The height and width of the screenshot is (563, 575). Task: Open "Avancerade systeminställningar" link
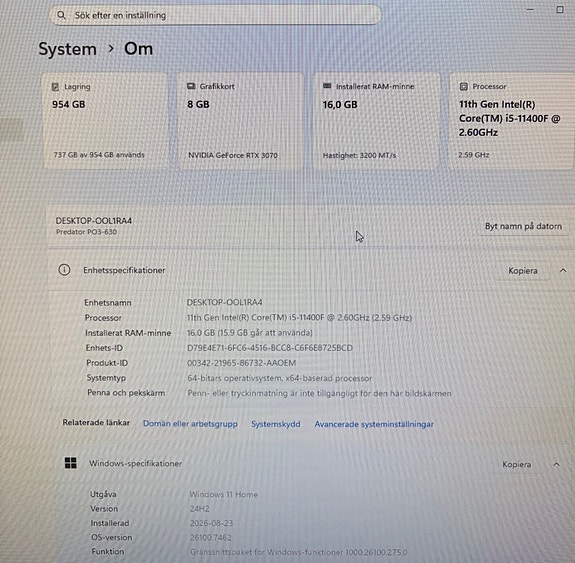[x=374, y=424]
